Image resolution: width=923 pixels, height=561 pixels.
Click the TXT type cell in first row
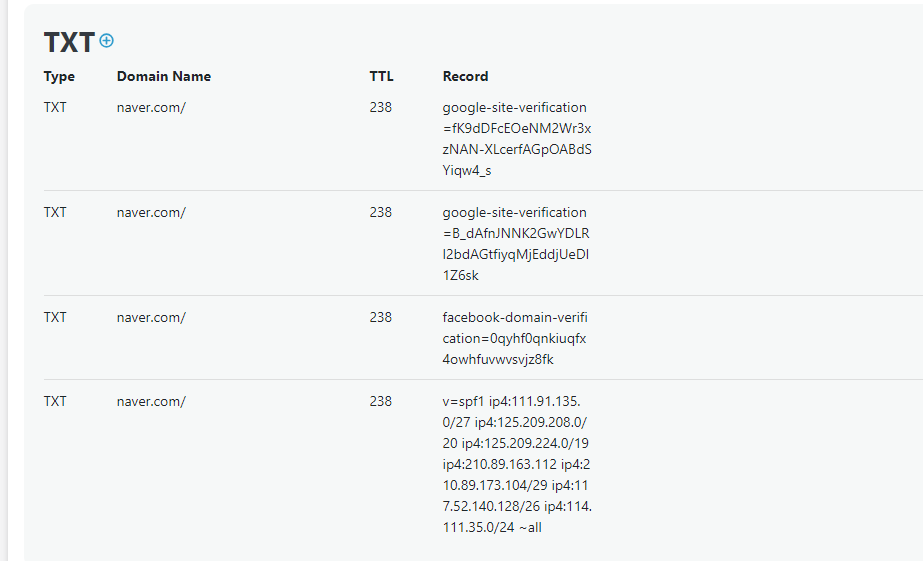55,108
